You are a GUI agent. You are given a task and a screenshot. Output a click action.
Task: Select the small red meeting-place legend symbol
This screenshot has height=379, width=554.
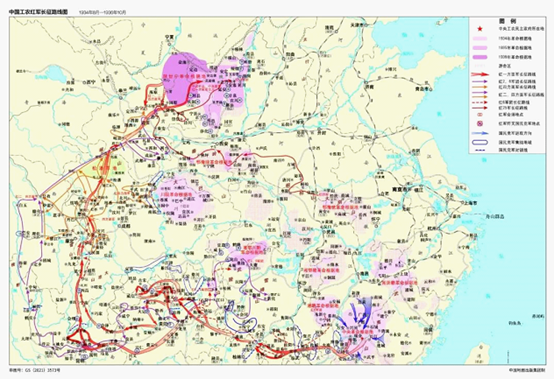[480, 114]
